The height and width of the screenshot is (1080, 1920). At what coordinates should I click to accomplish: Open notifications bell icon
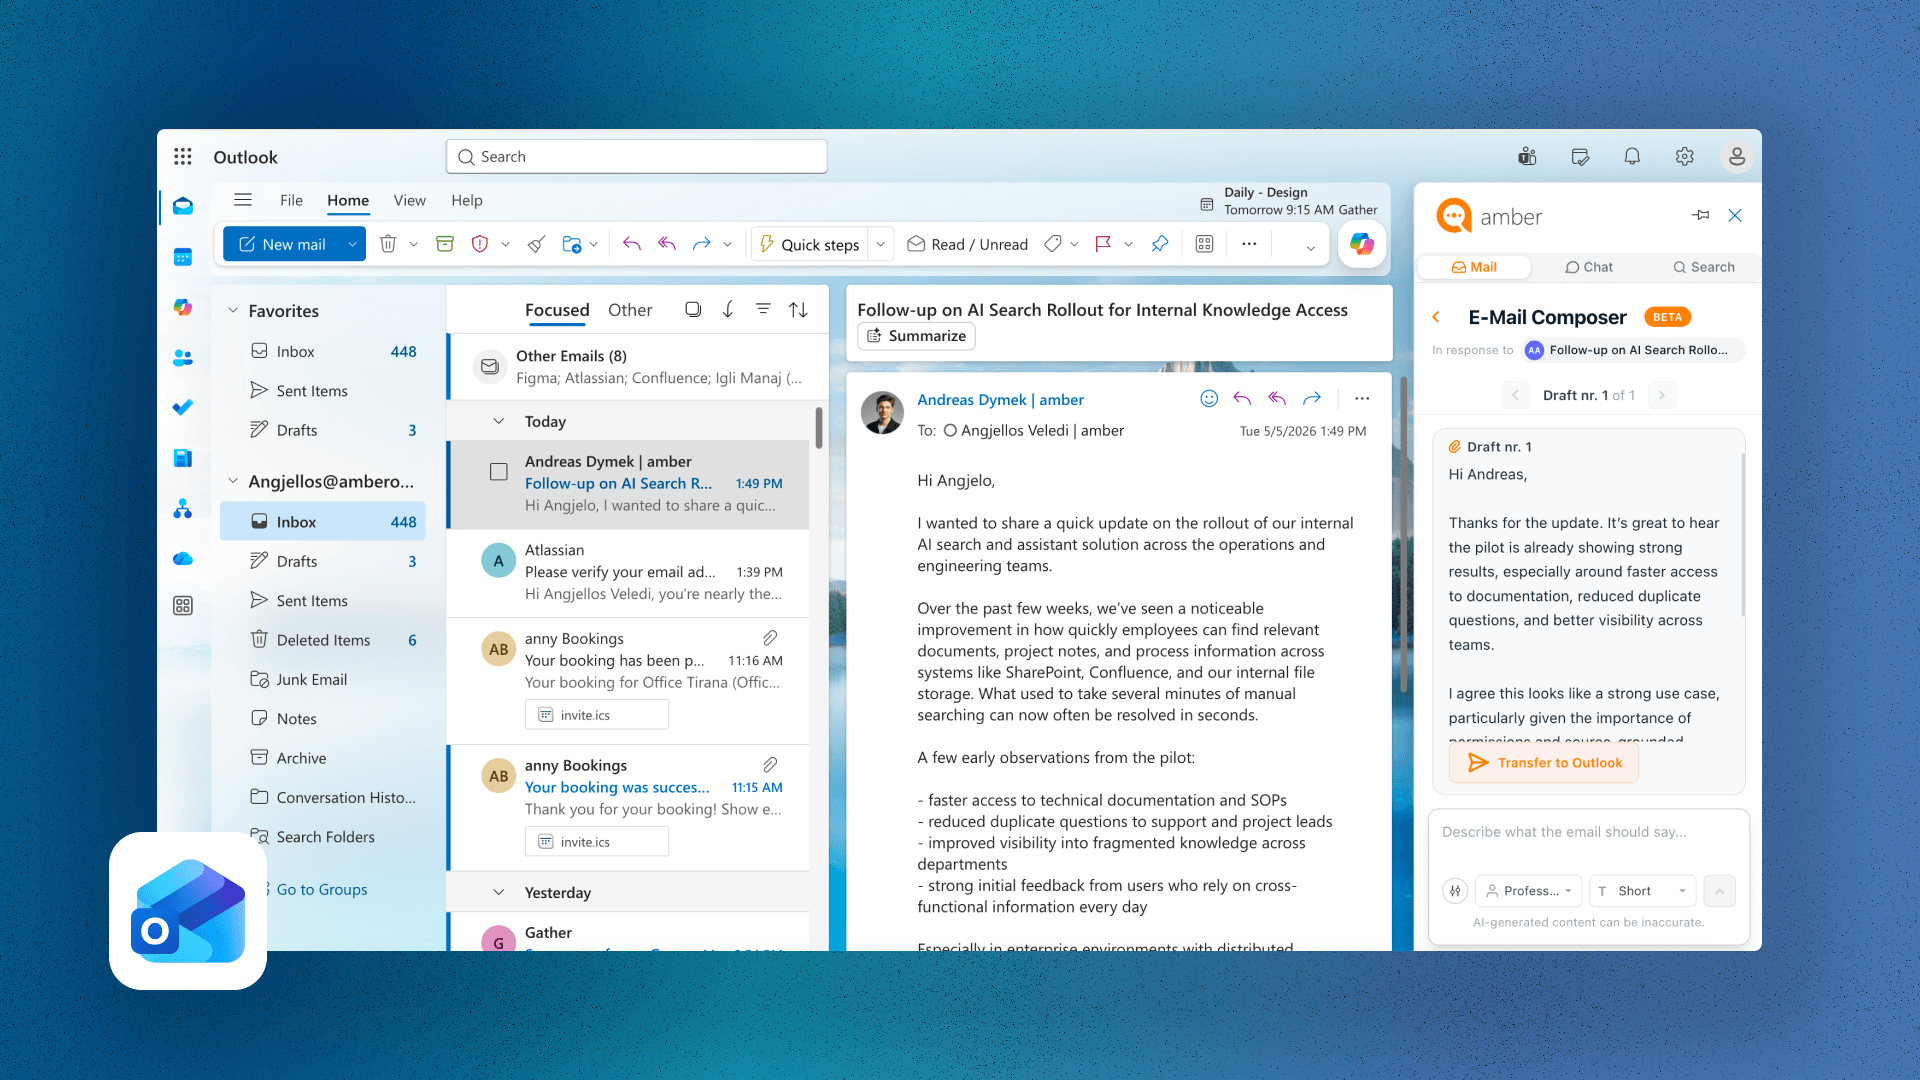click(1632, 157)
